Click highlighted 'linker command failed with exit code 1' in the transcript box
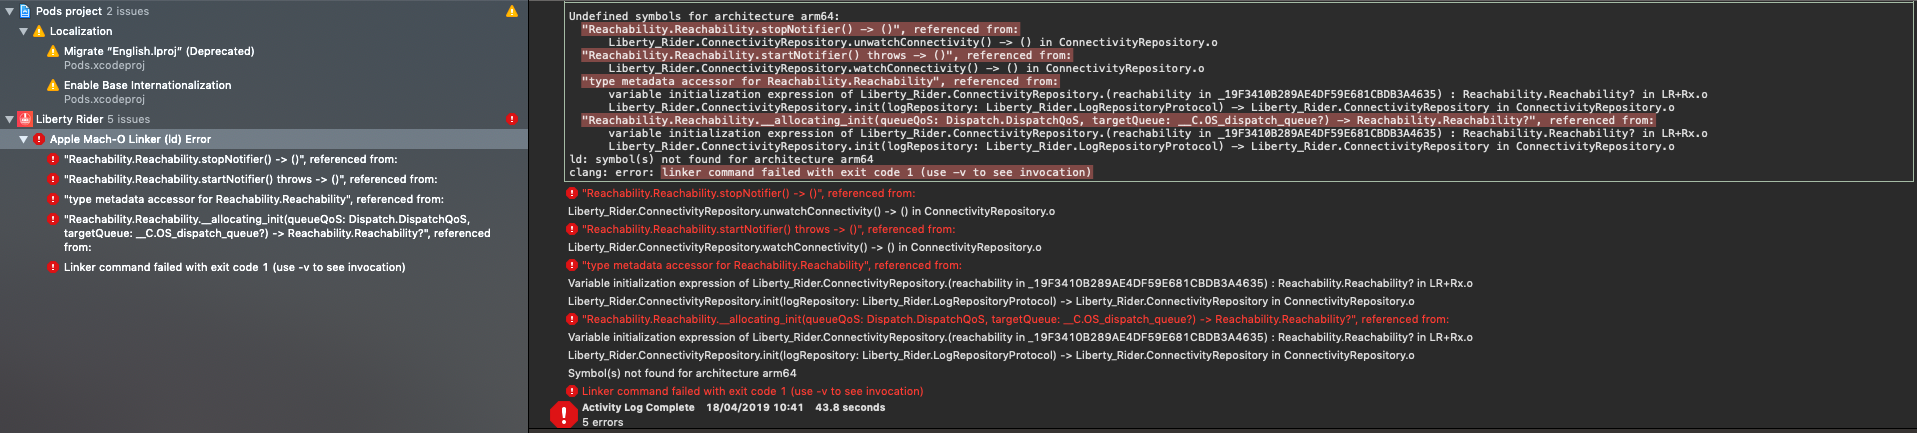Screen dimensions: 1917x433 click(877, 172)
